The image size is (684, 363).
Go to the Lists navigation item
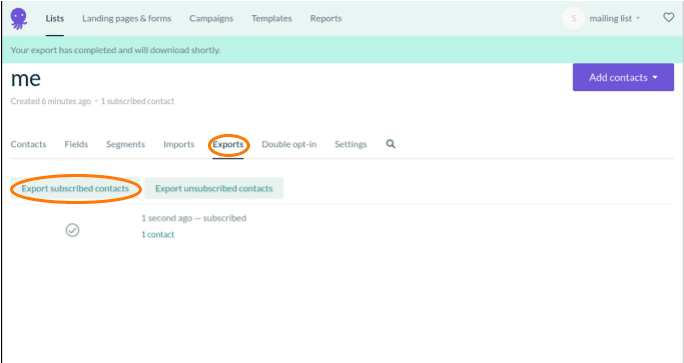[55, 18]
